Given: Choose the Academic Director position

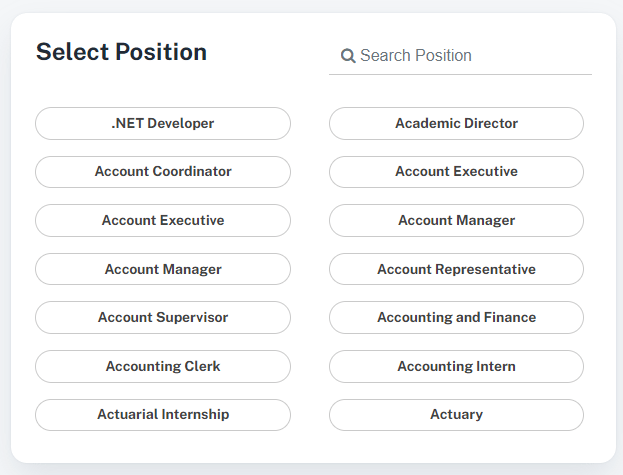Looking at the screenshot, I should [456, 124].
